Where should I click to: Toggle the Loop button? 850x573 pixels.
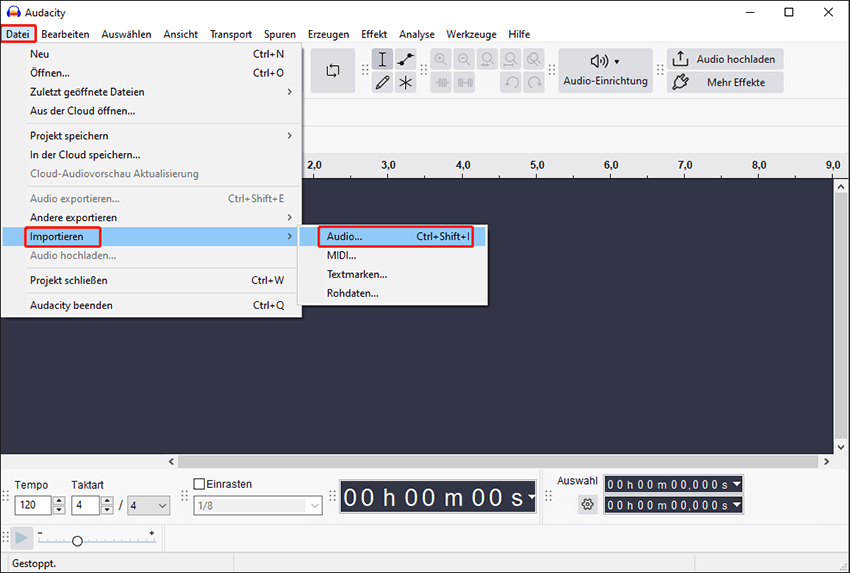point(333,70)
